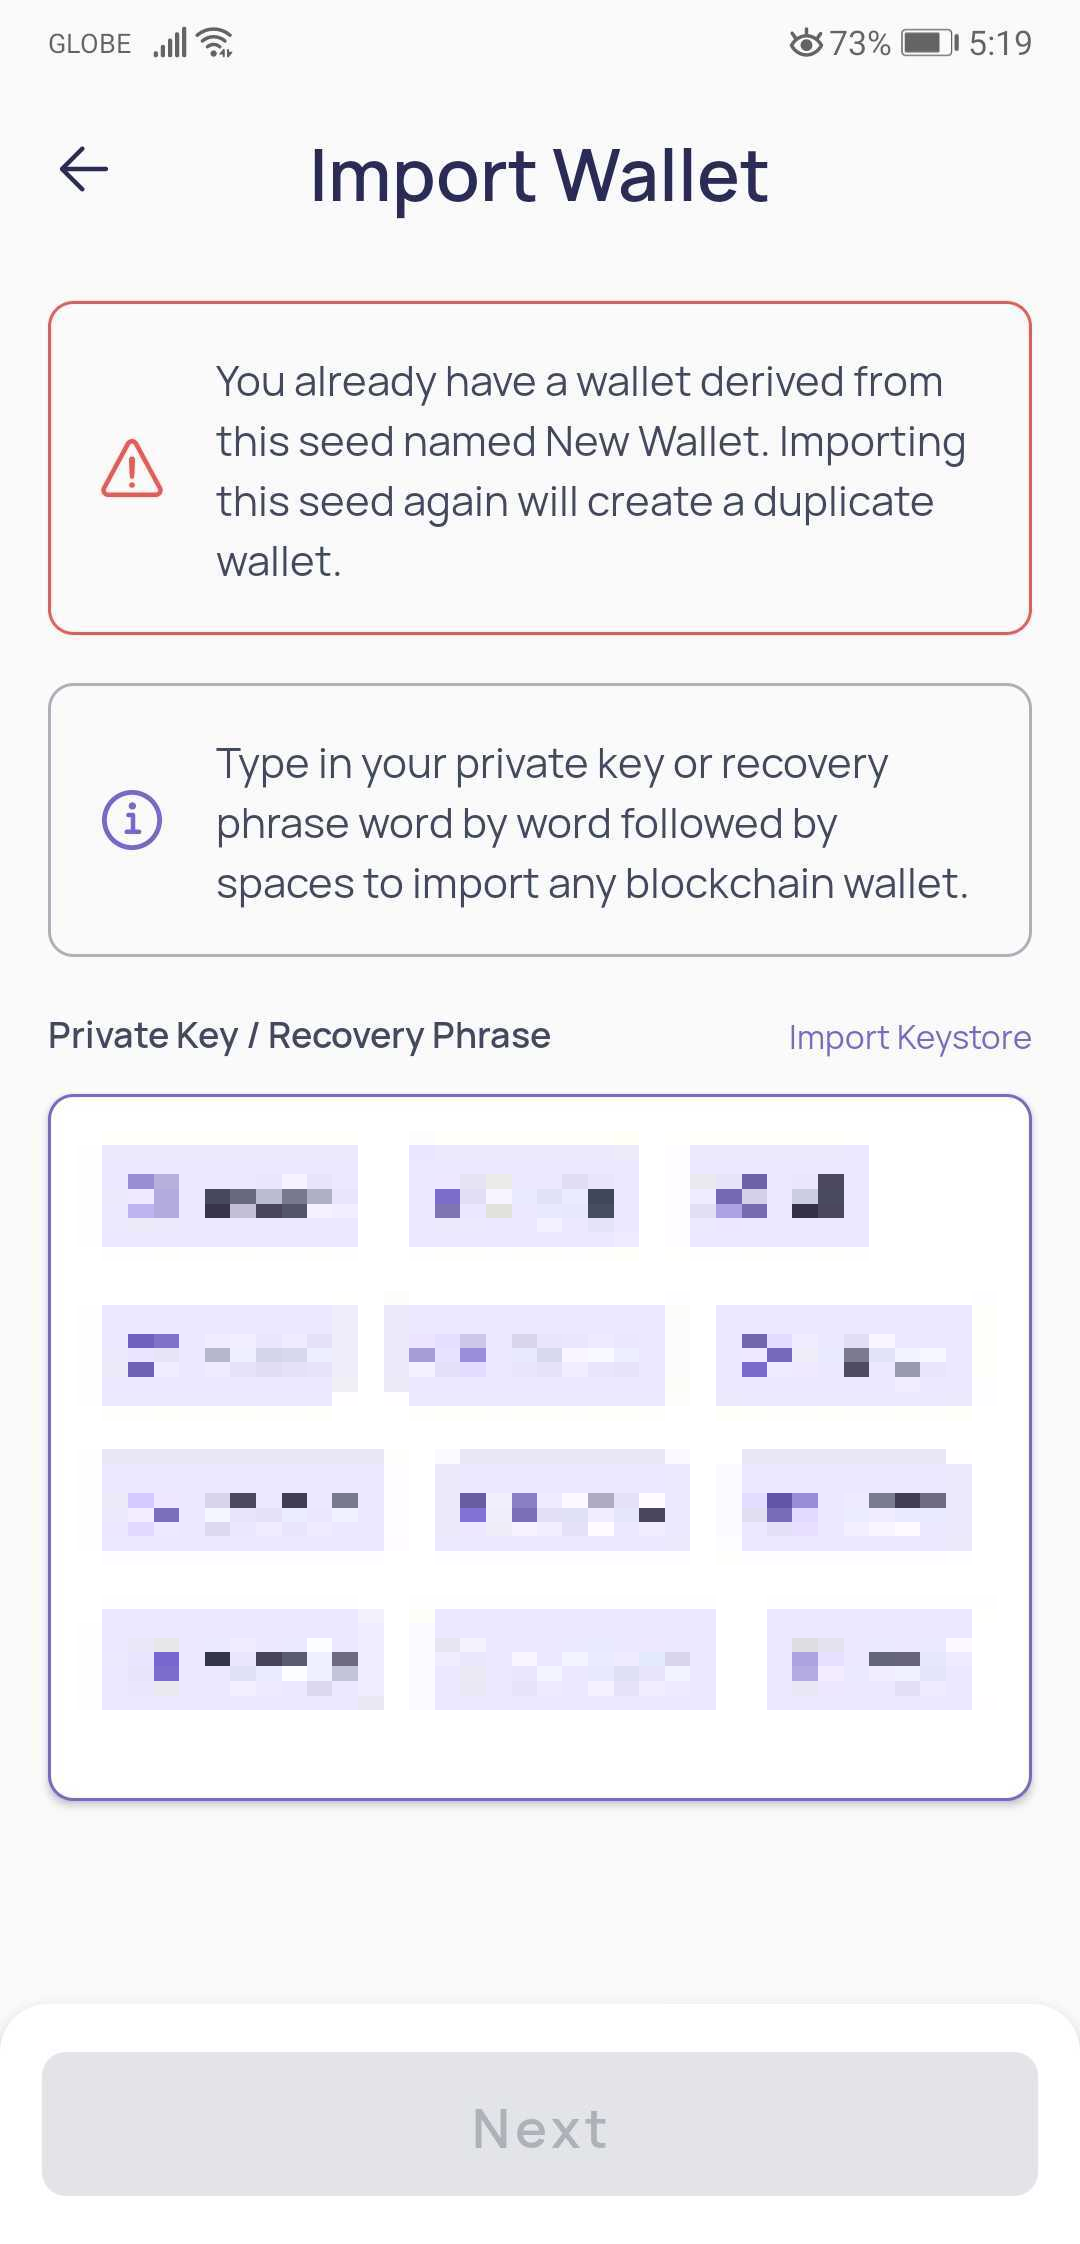The width and height of the screenshot is (1080, 2244).
Task: Tap the duplicate wallet warning message
Action: (590, 470)
